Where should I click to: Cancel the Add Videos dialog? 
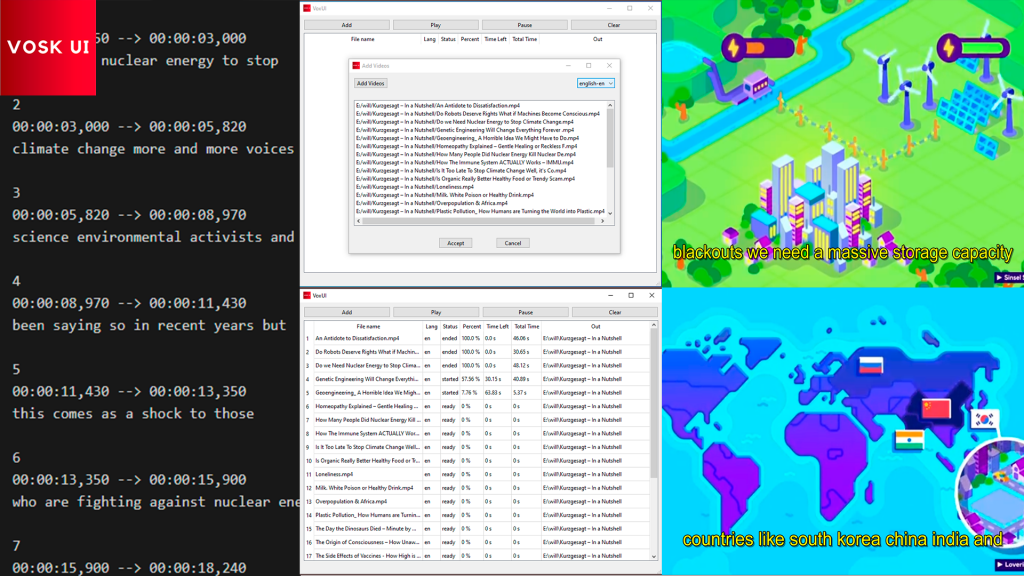point(513,243)
